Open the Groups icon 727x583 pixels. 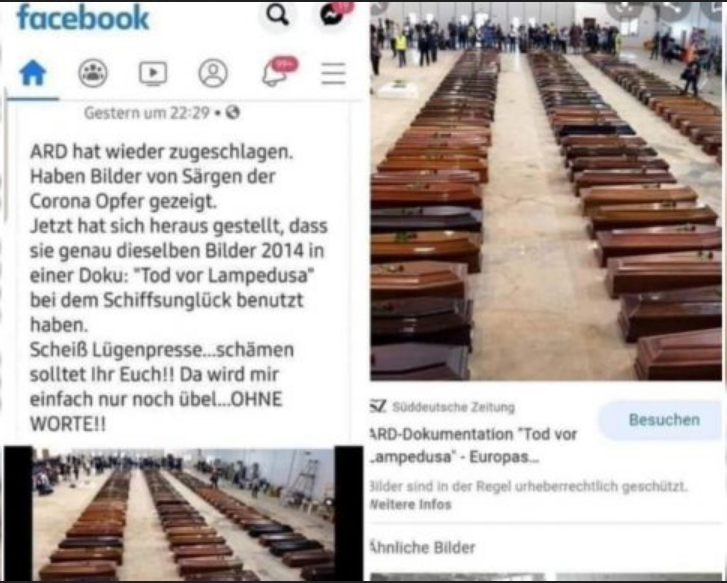pyautogui.click(x=93, y=73)
